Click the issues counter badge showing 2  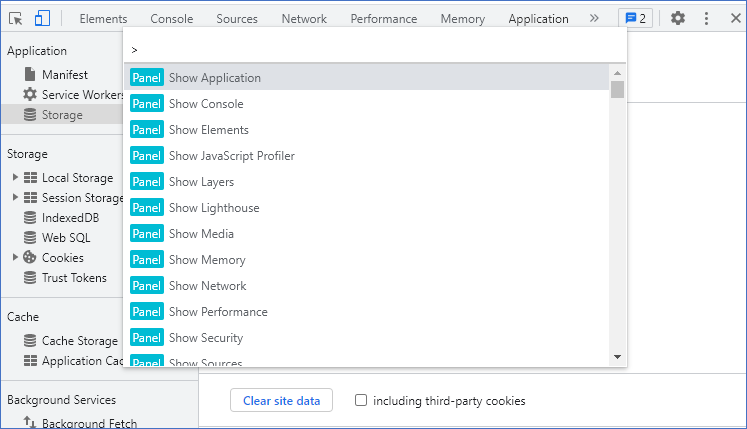pos(635,18)
